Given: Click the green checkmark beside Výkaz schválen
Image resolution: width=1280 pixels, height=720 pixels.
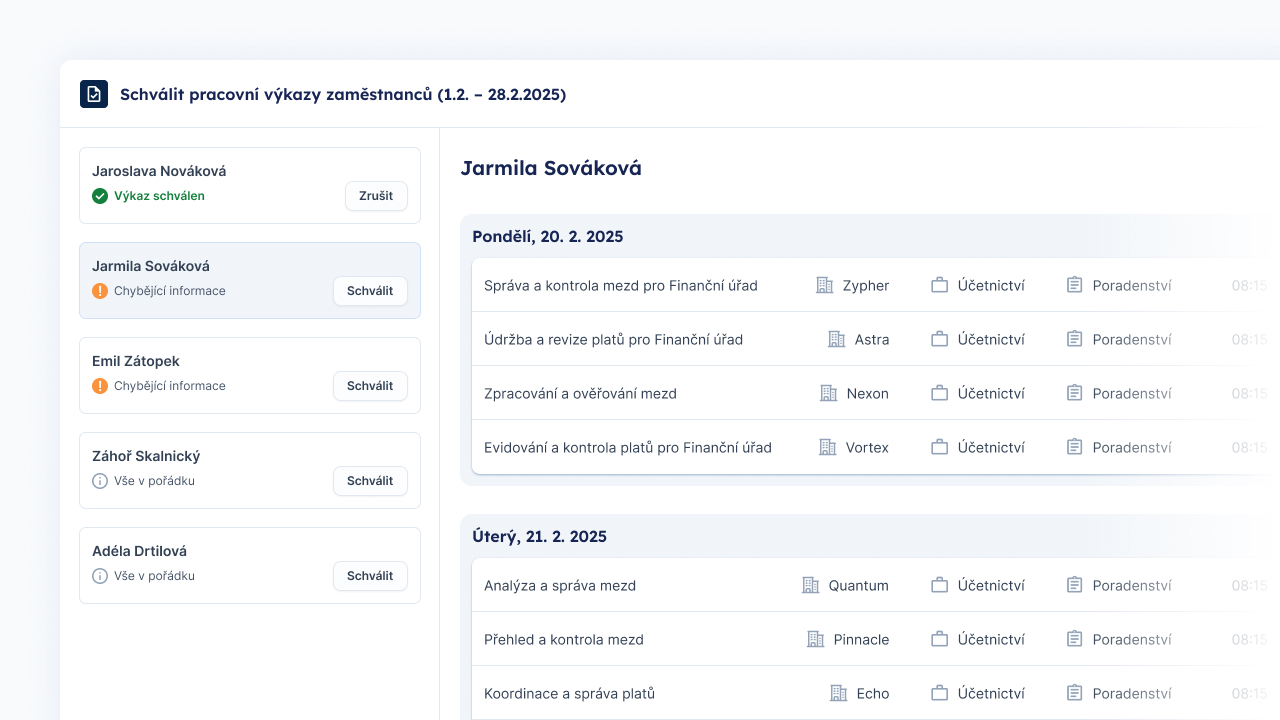Looking at the screenshot, I should [100, 196].
